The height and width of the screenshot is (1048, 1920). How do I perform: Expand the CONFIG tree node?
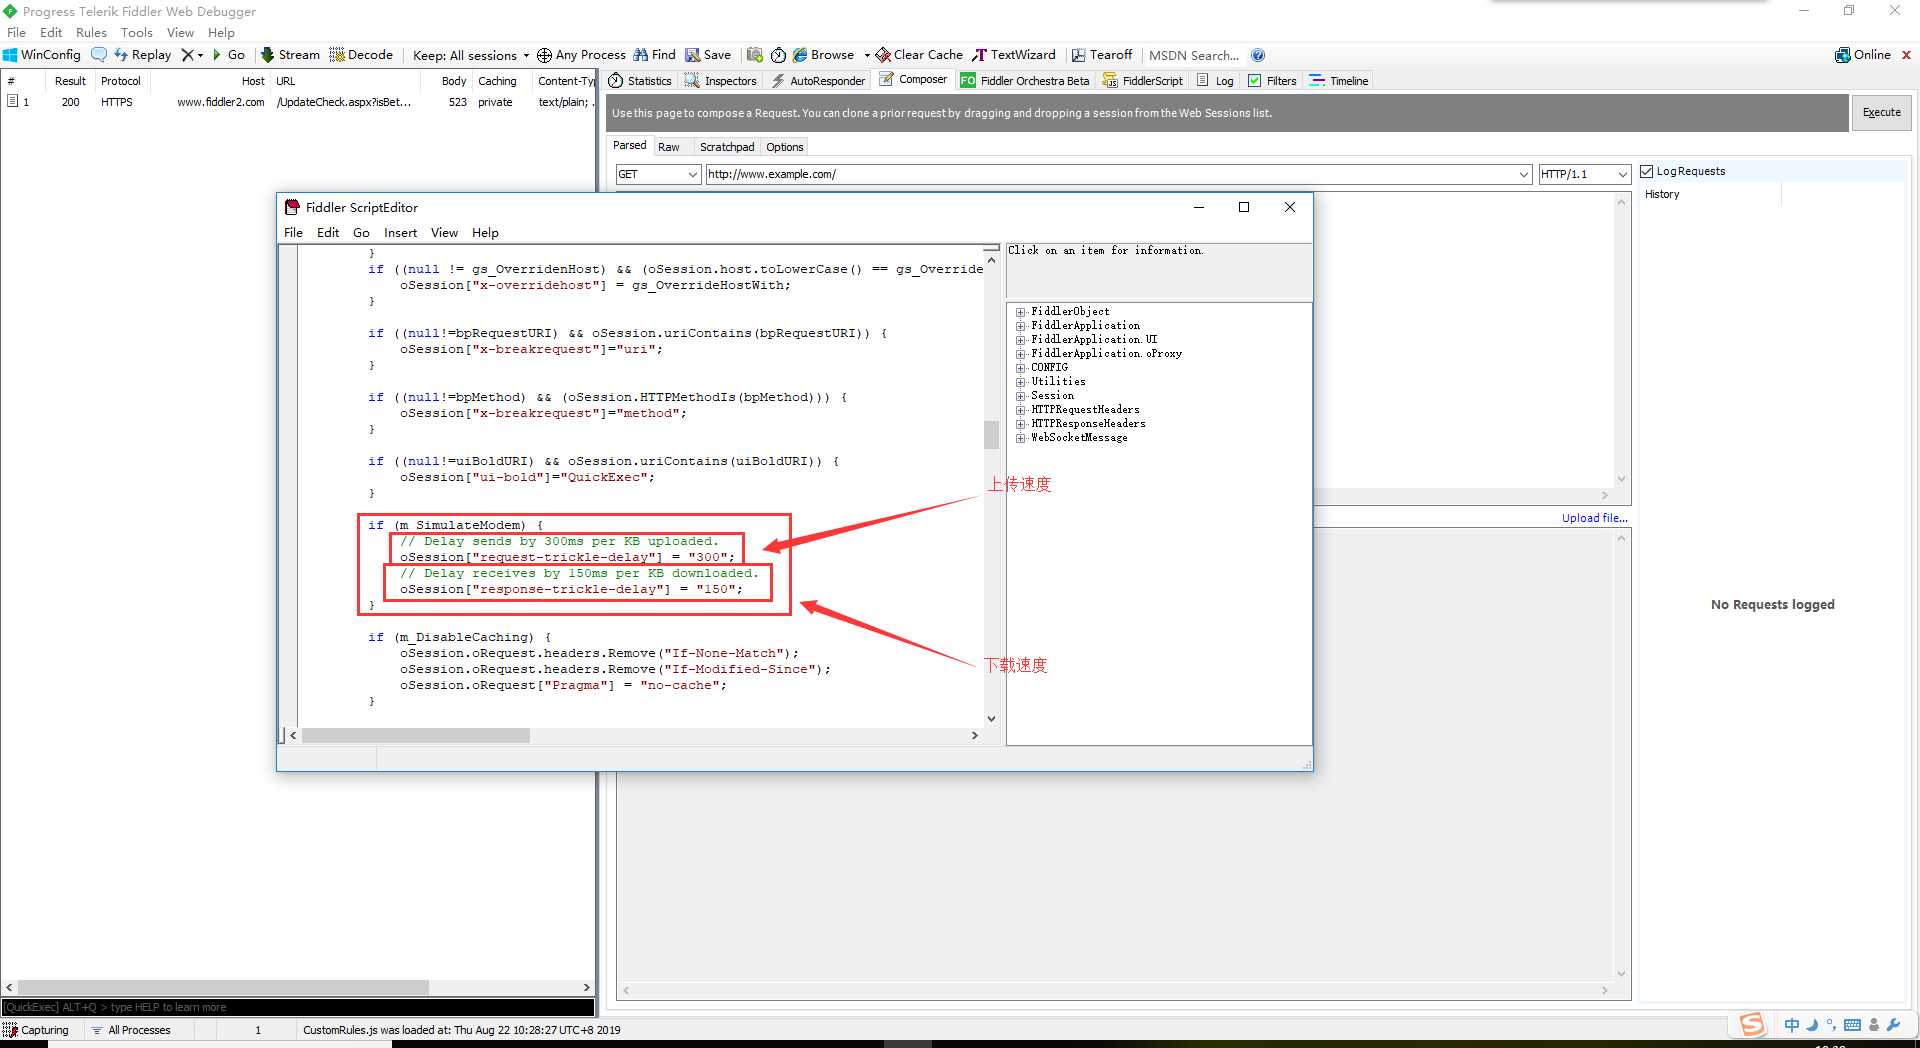1020,368
